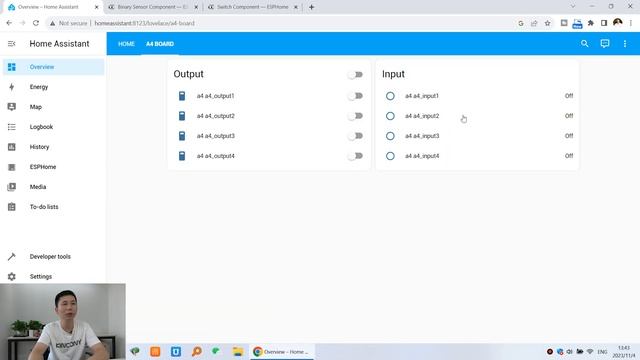Click the a4_input4 circle icon
The width and height of the screenshot is (640, 360).
[390, 156]
